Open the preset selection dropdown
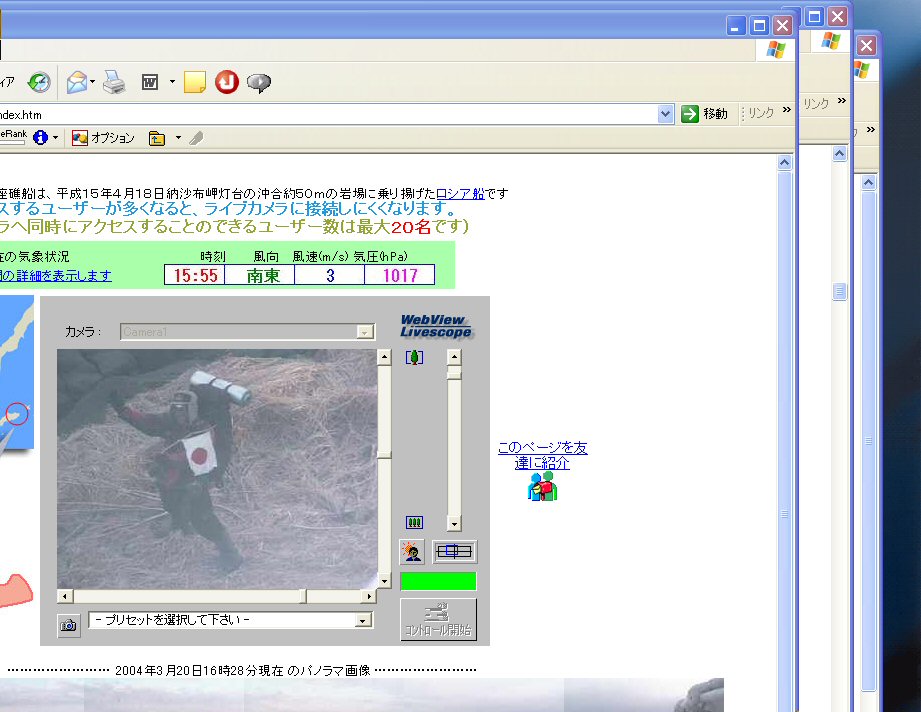 [363, 621]
